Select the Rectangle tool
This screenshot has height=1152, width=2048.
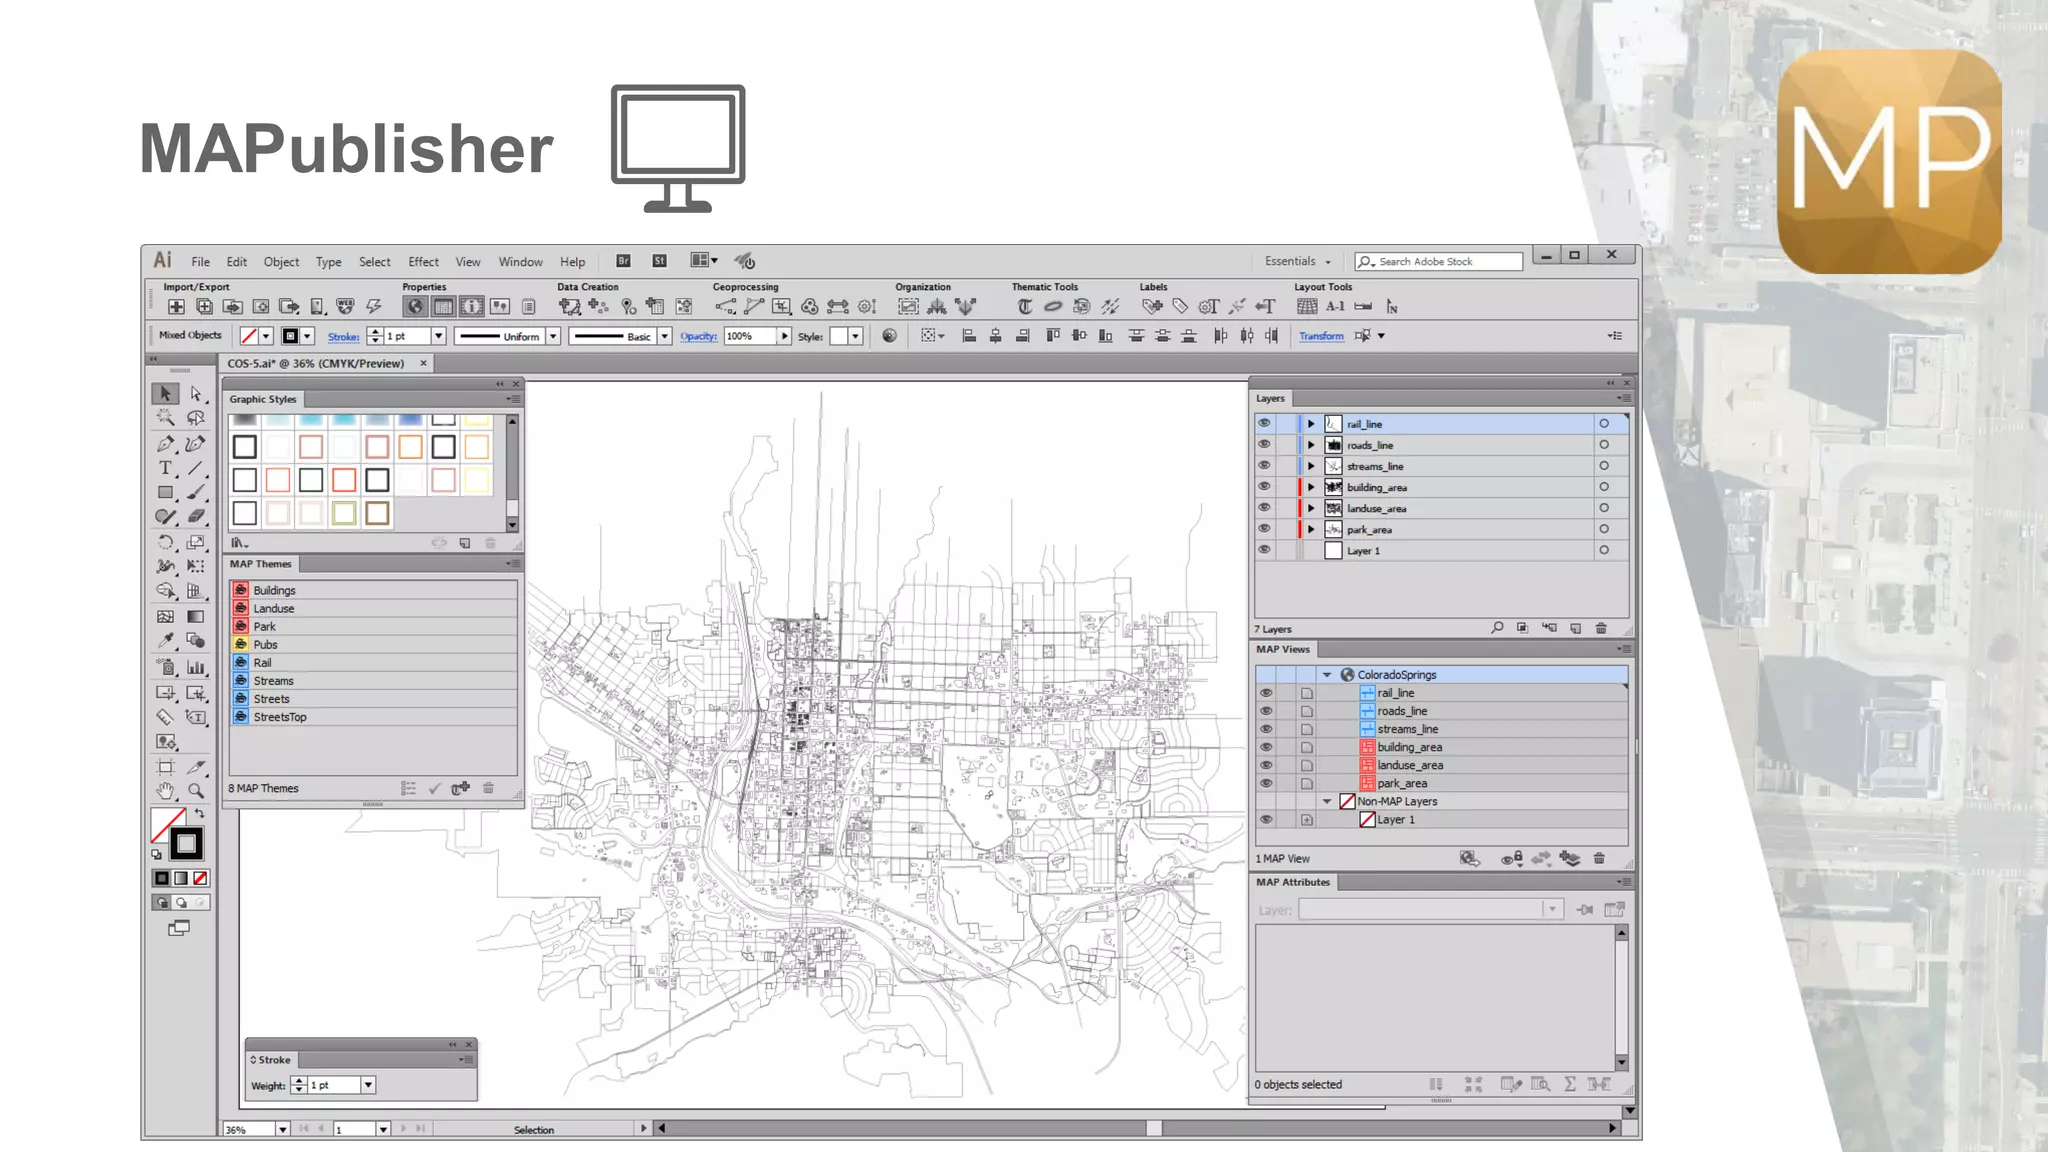pos(165,492)
